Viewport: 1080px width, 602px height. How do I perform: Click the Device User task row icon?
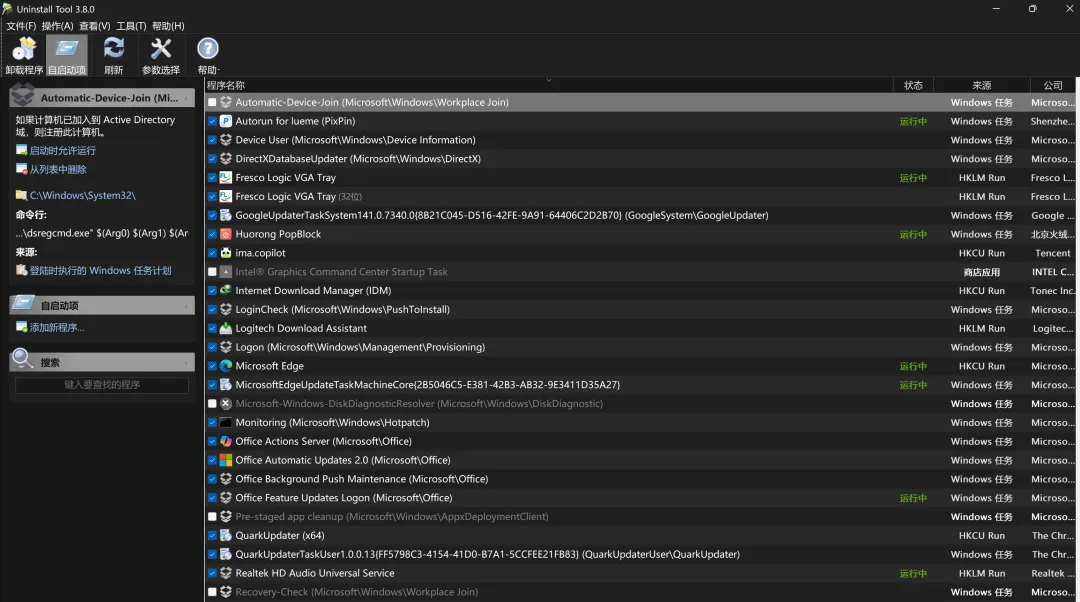pyautogui.click(x=225, y=140)
